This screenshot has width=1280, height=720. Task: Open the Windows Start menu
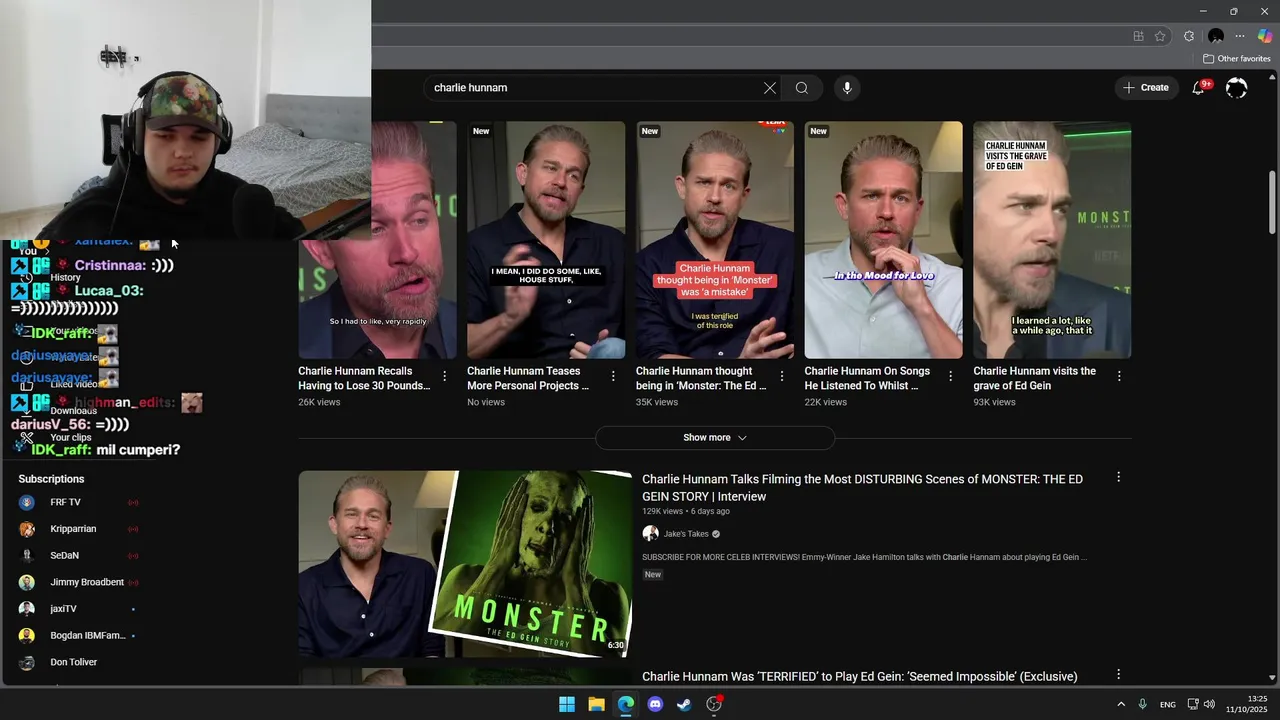pyautogui.click(x=567, y=704)
